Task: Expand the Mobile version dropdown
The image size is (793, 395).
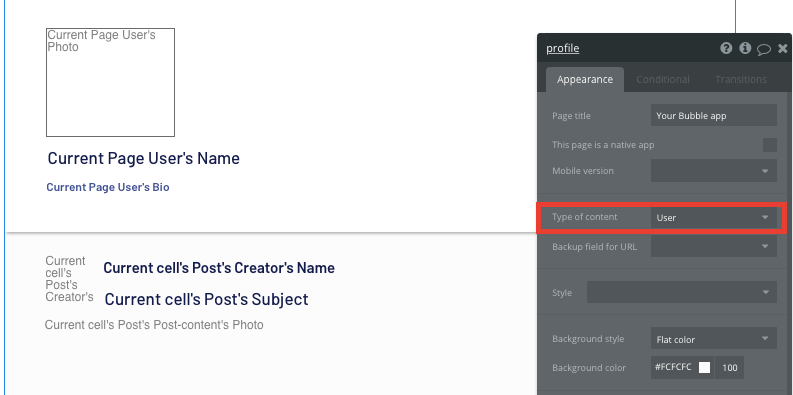Action: point(714,171)
